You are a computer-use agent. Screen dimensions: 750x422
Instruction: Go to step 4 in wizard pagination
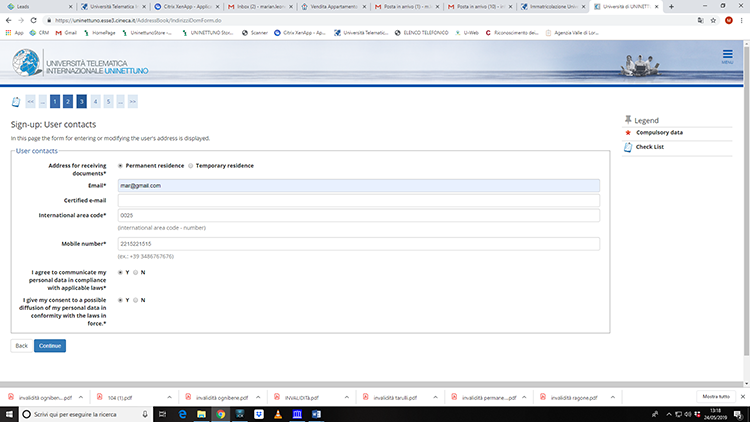(x=95, y=101)
